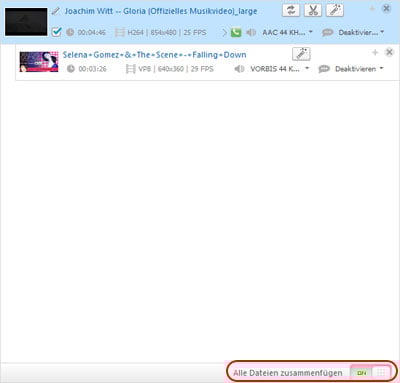Toggle the Alle Dateien zusammenfügen switch

[370, 373]
